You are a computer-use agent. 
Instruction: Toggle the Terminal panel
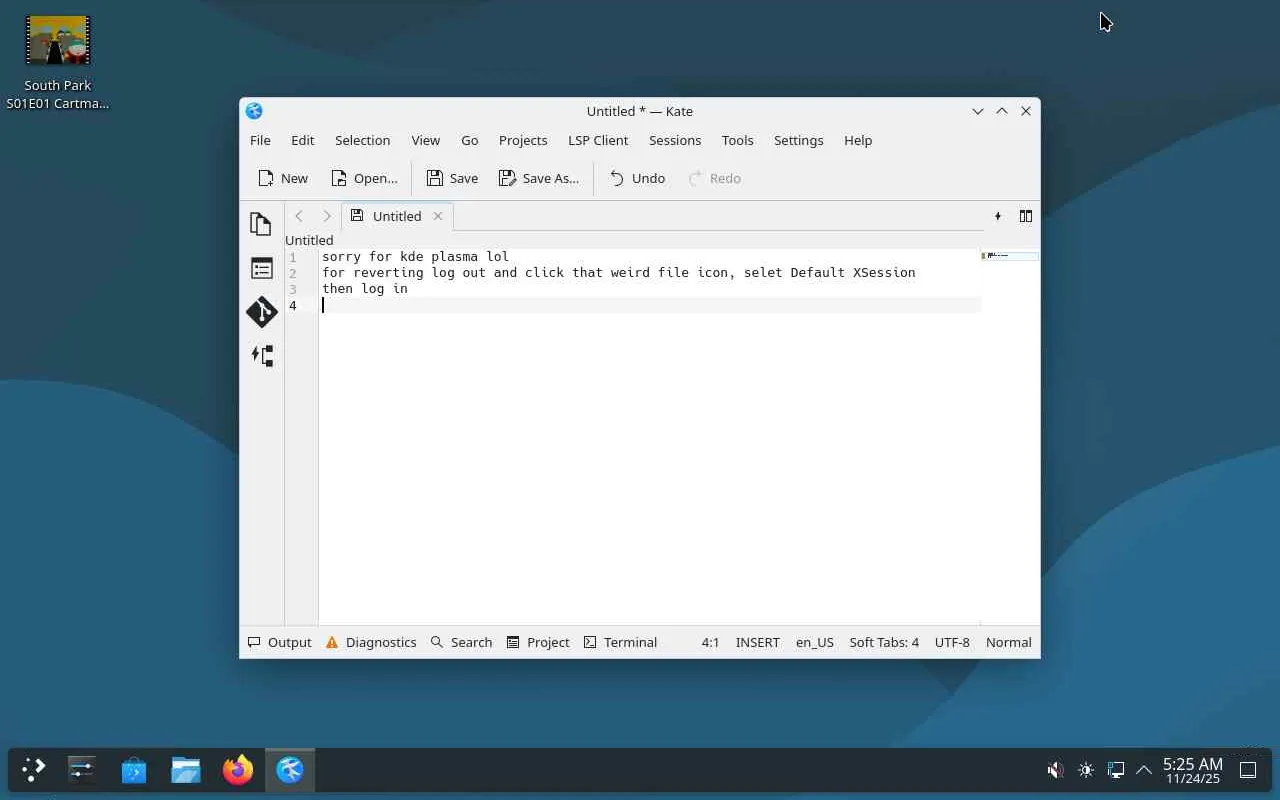620,642
